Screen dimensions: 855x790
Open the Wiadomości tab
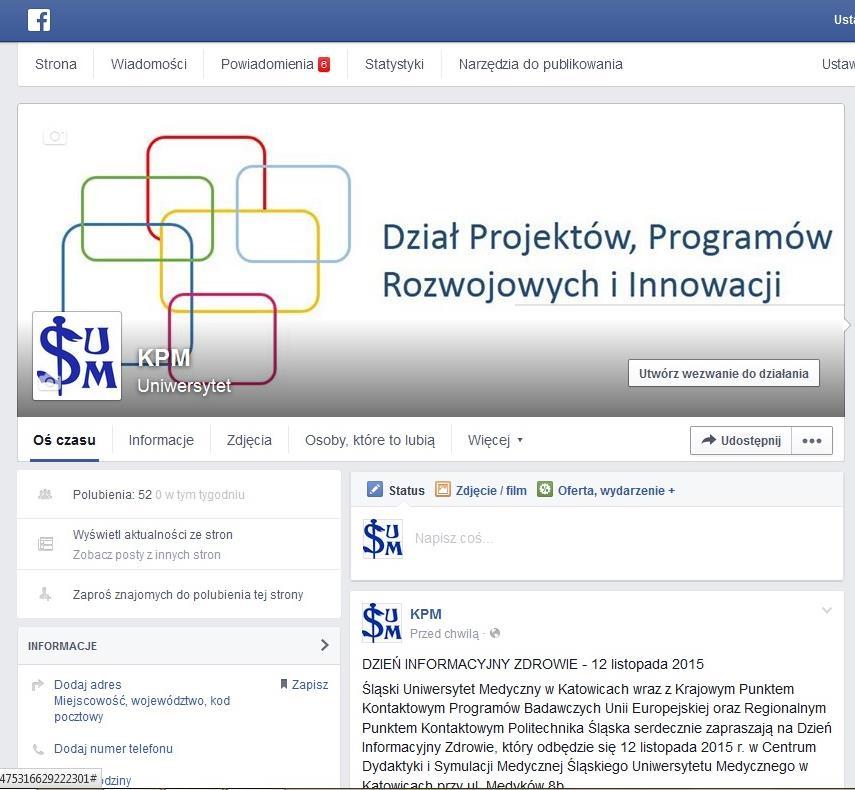point(149,64)
